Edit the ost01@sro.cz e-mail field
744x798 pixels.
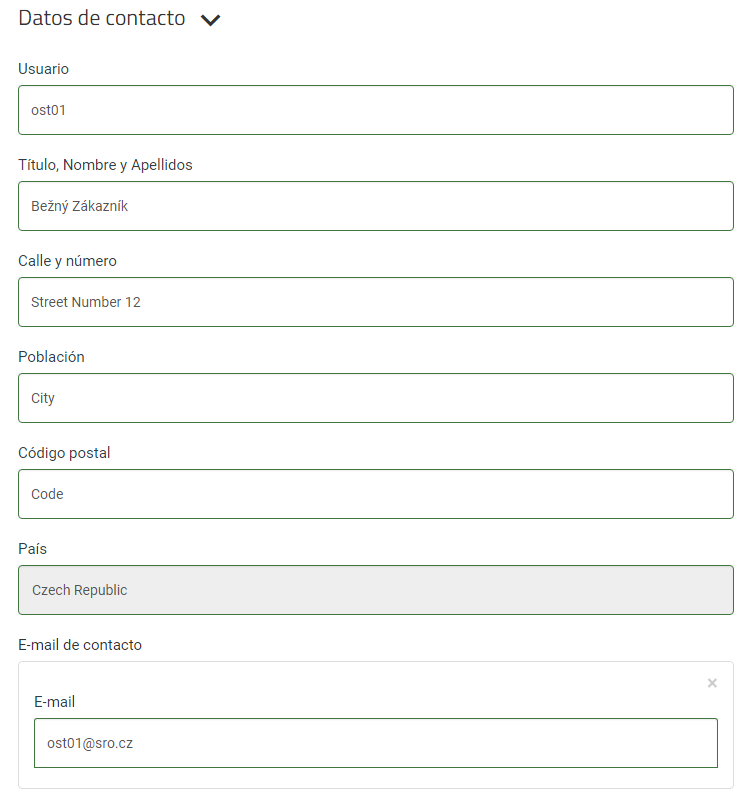(x=376, y=743)
